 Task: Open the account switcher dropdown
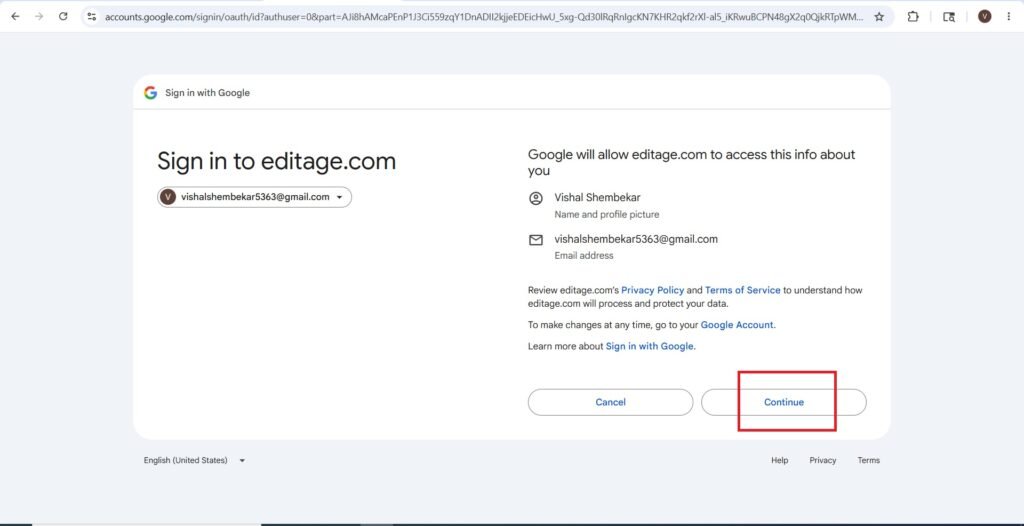(x=255, y=197)
